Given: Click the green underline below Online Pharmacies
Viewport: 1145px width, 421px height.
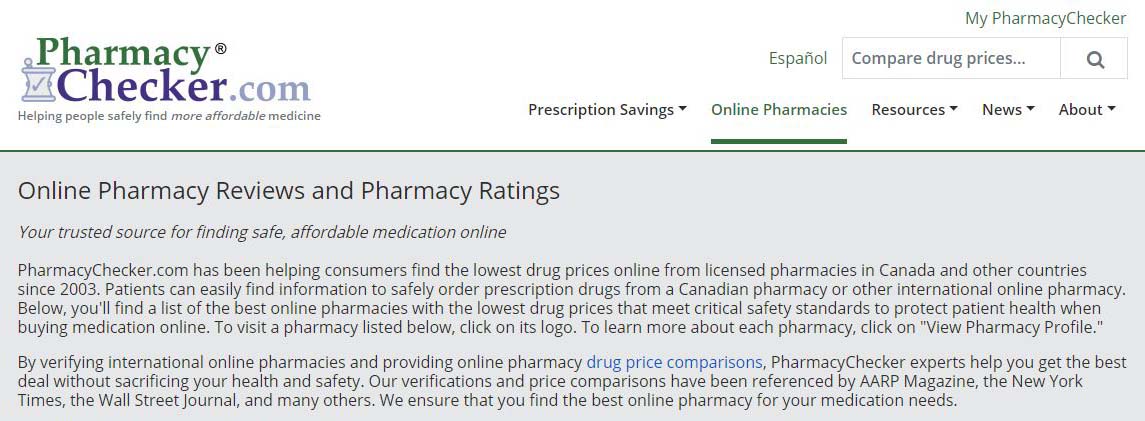Looking at the screenshot, I should tap(779, 141).
